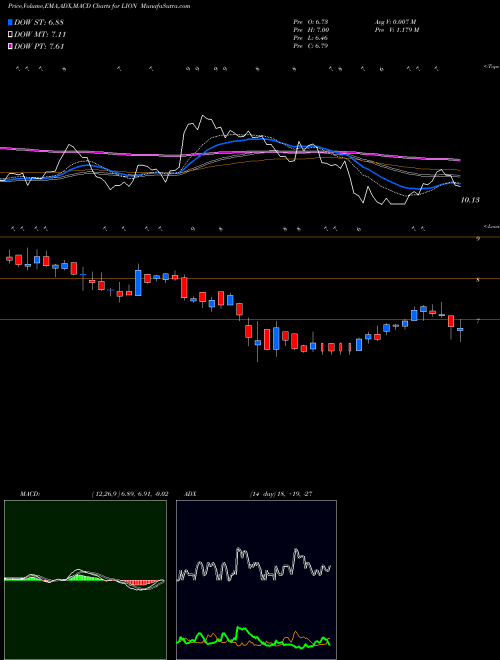Click the white DOW MT legend swatch
This screenshot has width=500, height=660.
[10, 35]
